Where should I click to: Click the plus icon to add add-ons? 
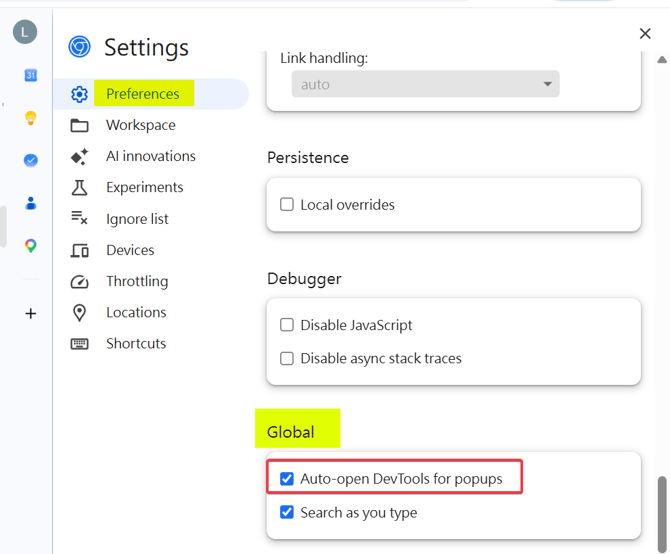[x=30, y=314]
